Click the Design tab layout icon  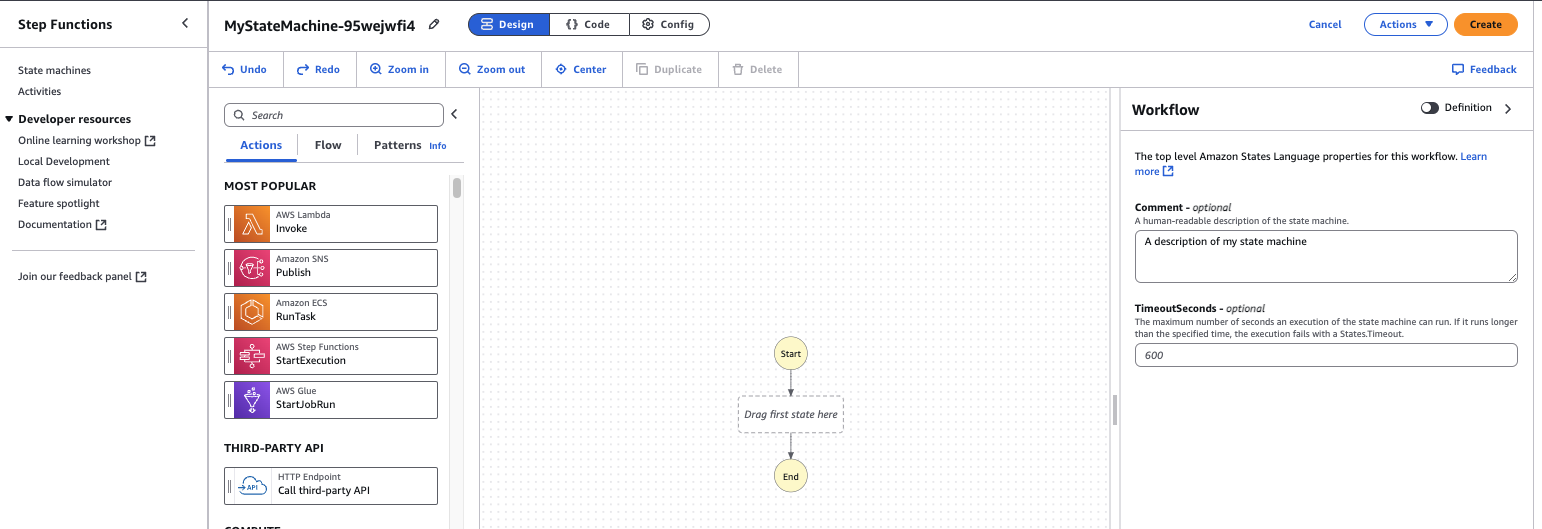[487, 24]
